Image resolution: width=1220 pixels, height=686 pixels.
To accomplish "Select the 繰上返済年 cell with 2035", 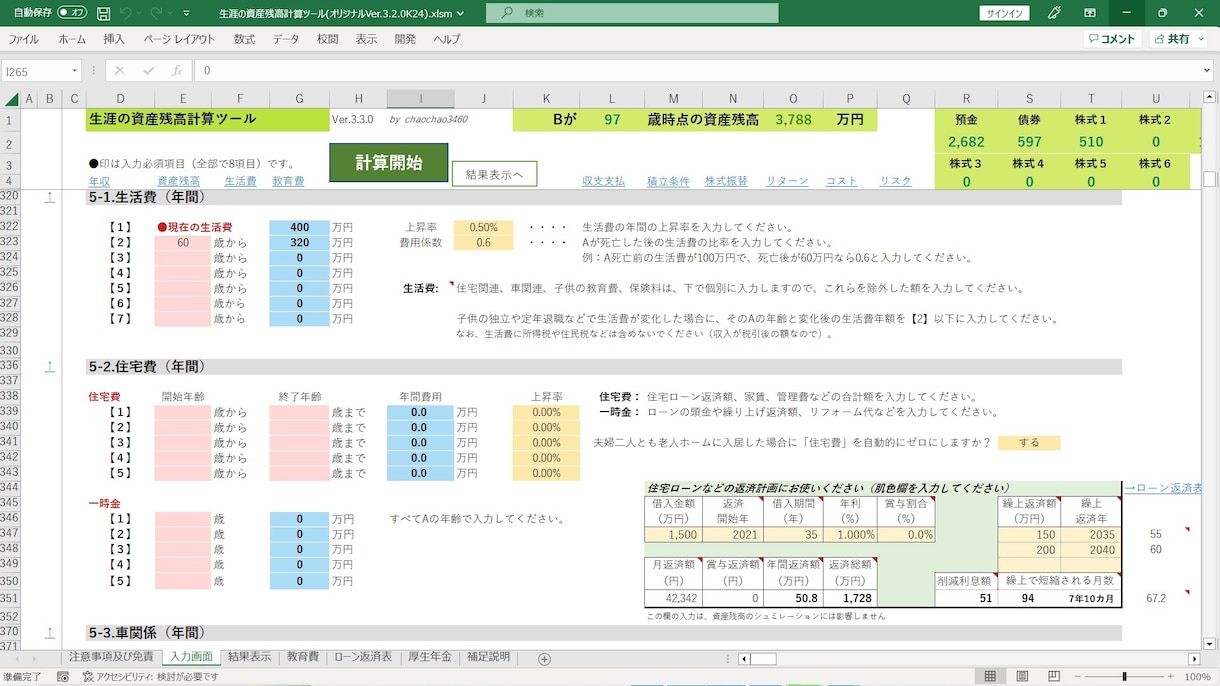I will (x=1090, y=535).
